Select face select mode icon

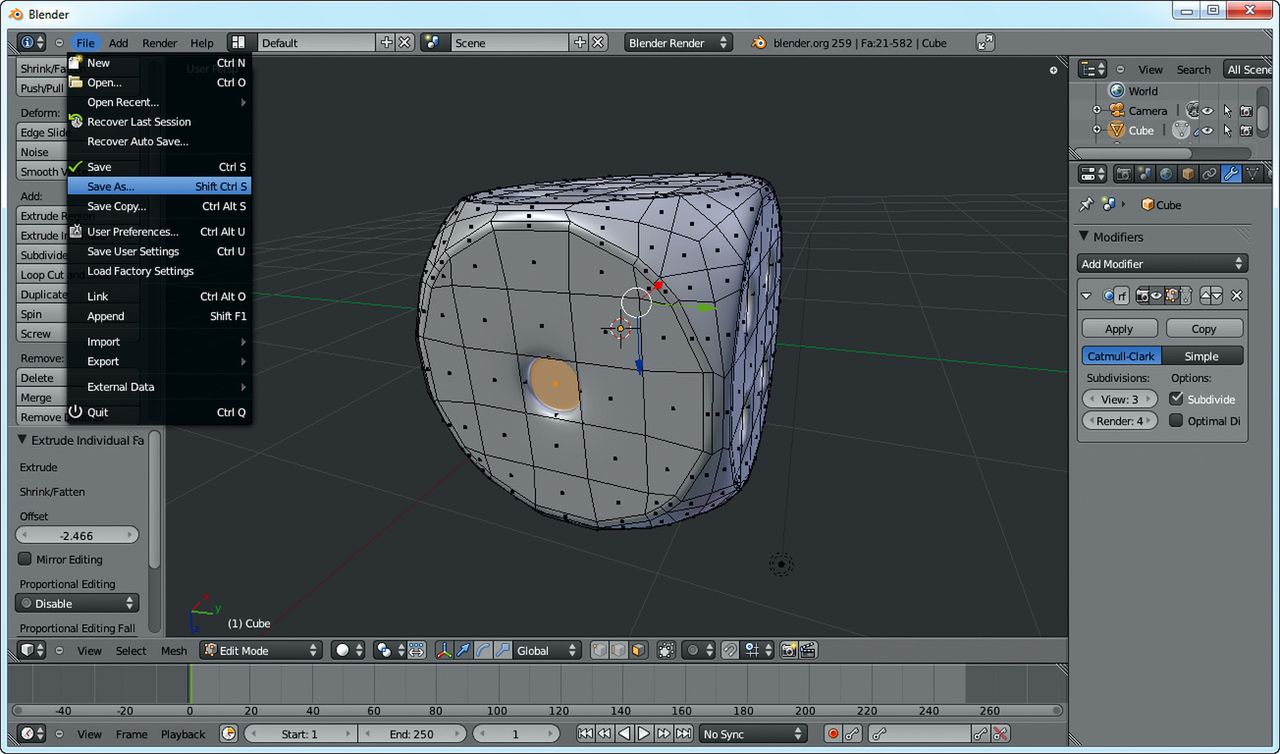pos(638,650)
